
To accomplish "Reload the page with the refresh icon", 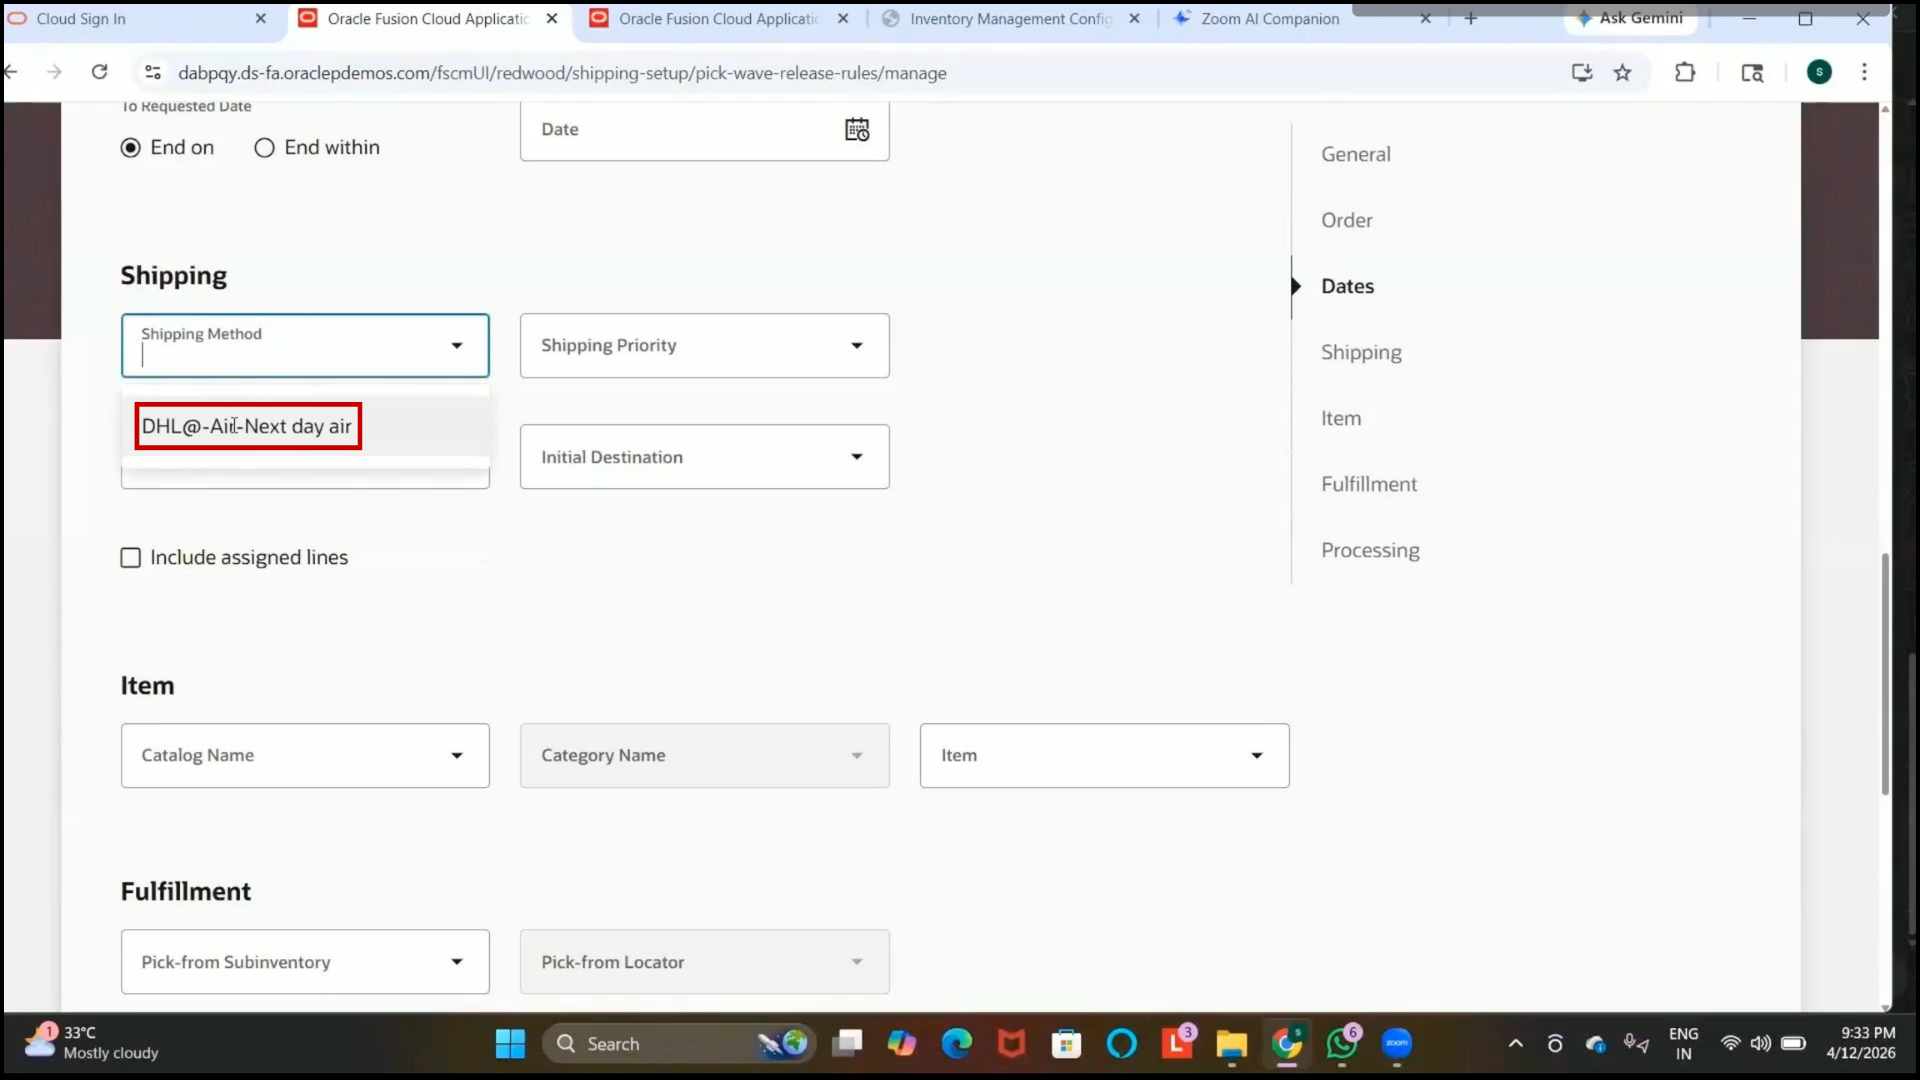I will (x=99, y=72).
